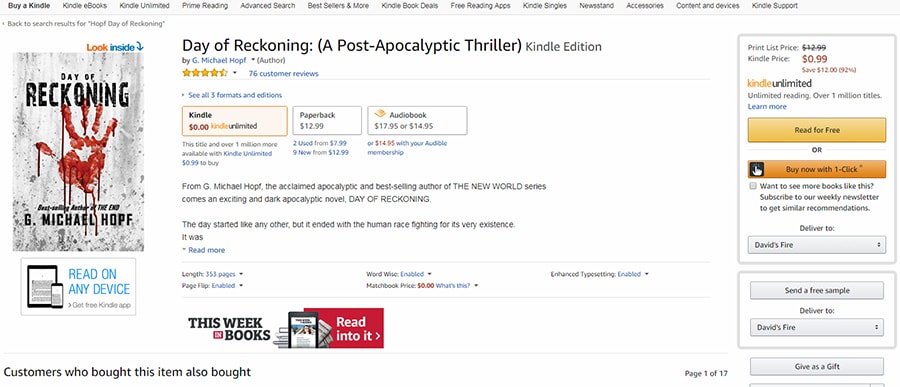Open first Deliver to David's Fire dropdown
The width and height of the screenshot is (900, 387).
[817, 245]
